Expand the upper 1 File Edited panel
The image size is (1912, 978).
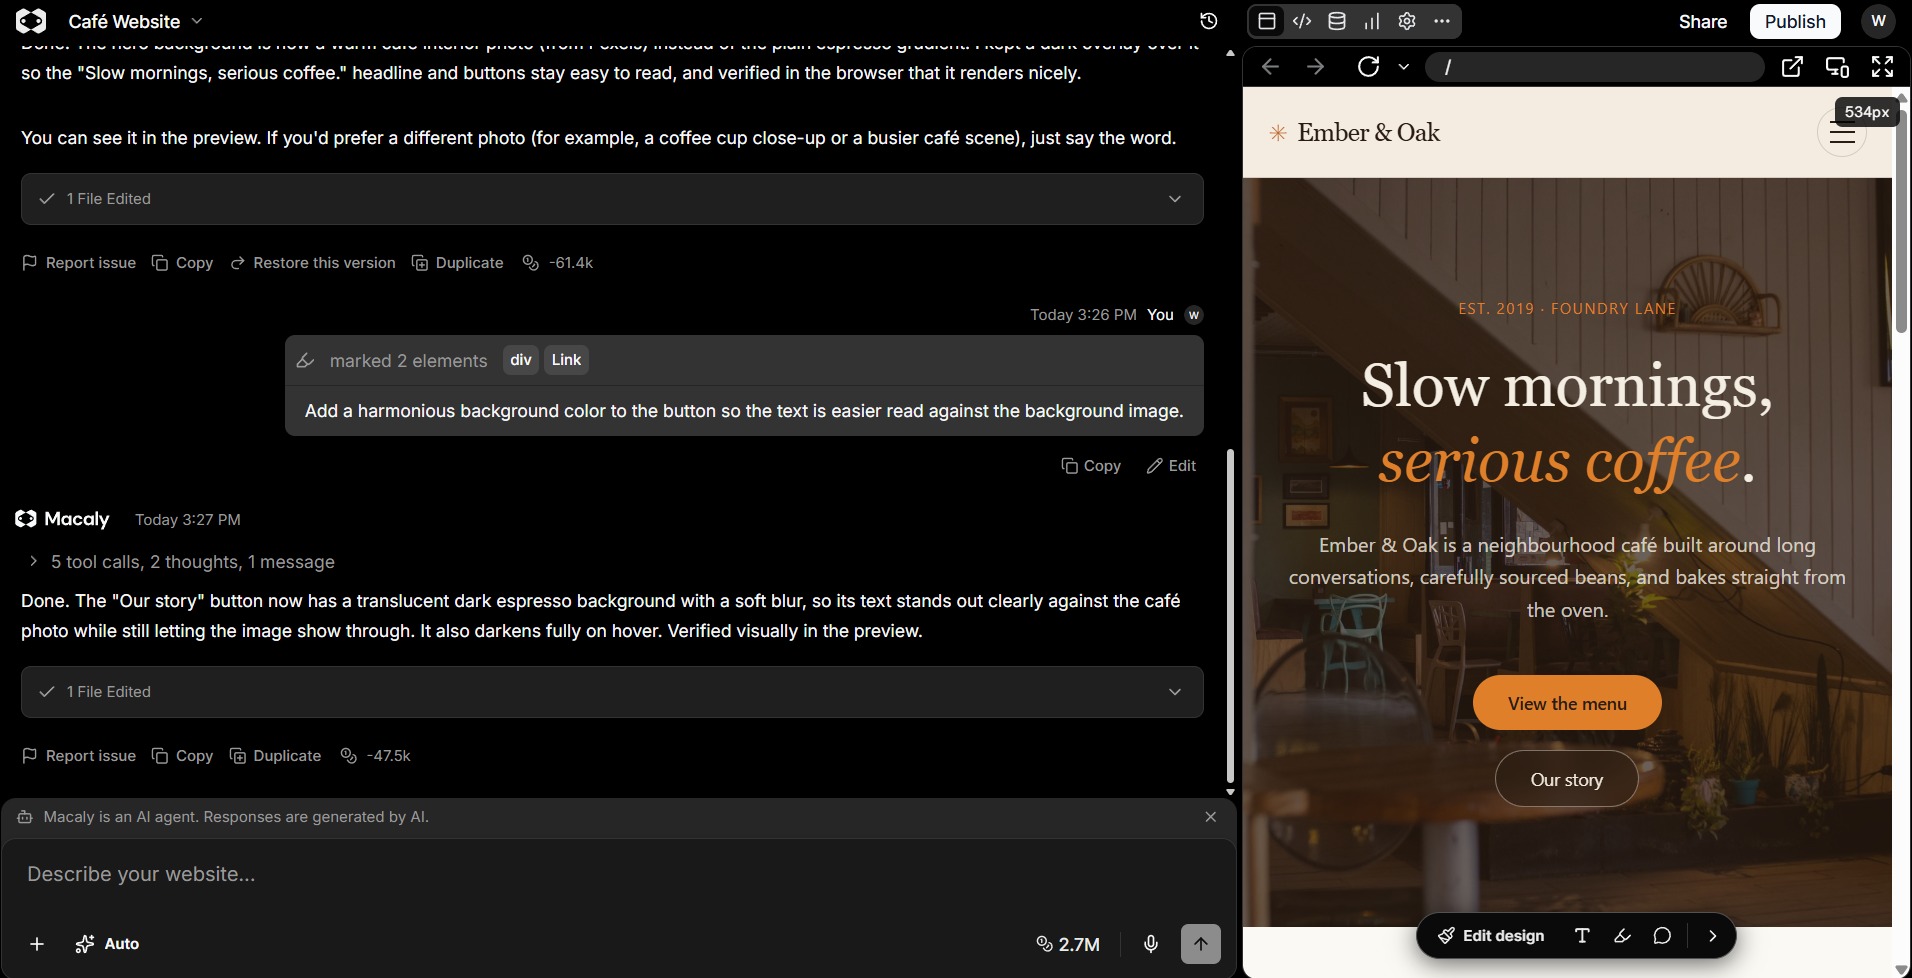click(x=612, y=199)
